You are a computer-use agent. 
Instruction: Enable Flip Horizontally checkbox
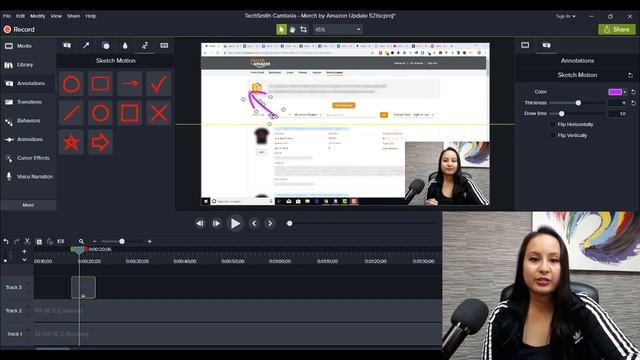[553, 124]
